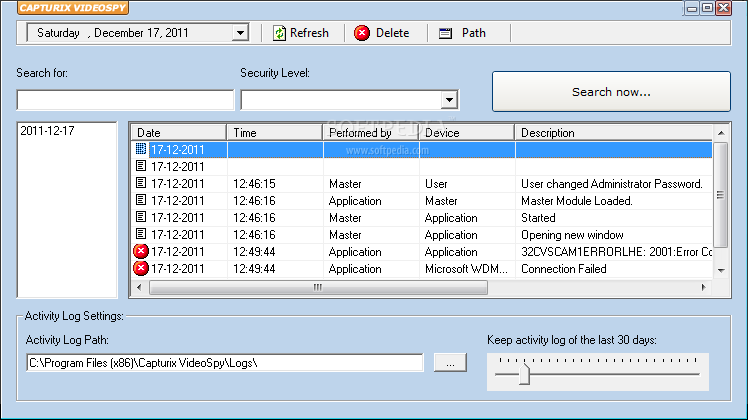Click the horizontal scrollbar thumb

pos(318,287)
